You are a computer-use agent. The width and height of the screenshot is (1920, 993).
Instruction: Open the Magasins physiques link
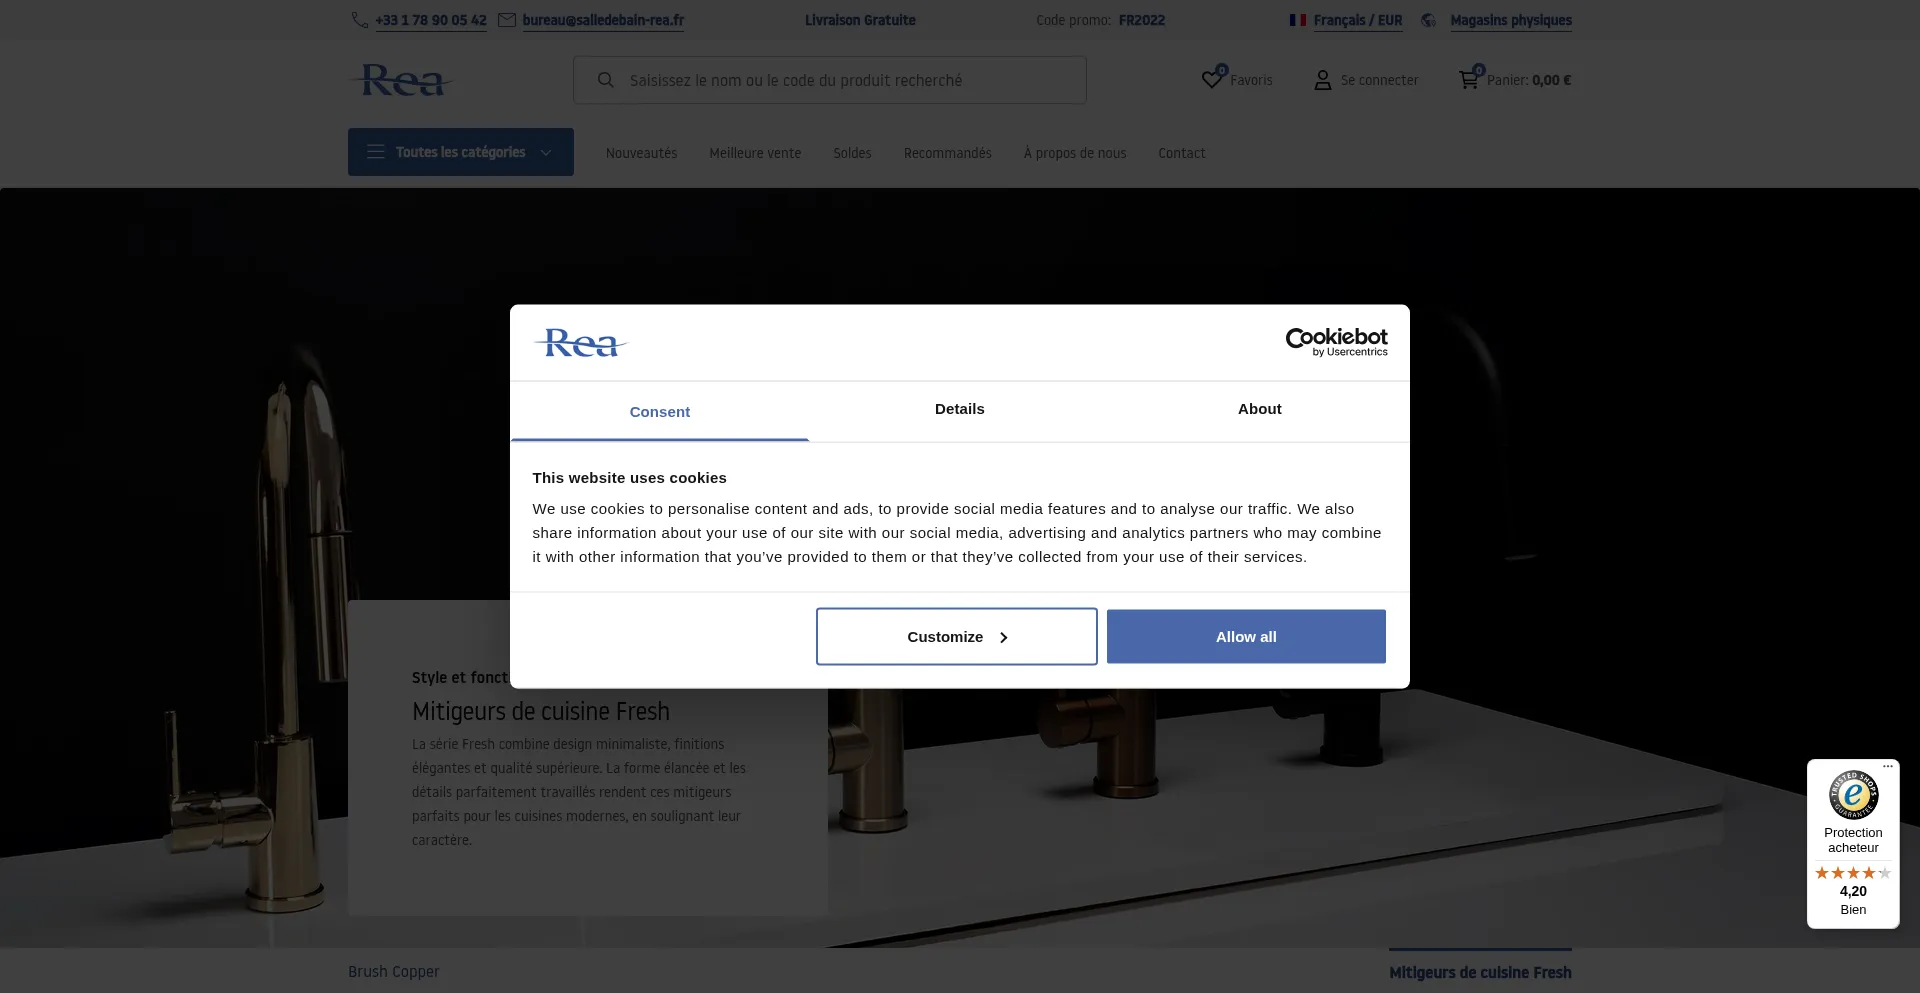pos(1510,20)
